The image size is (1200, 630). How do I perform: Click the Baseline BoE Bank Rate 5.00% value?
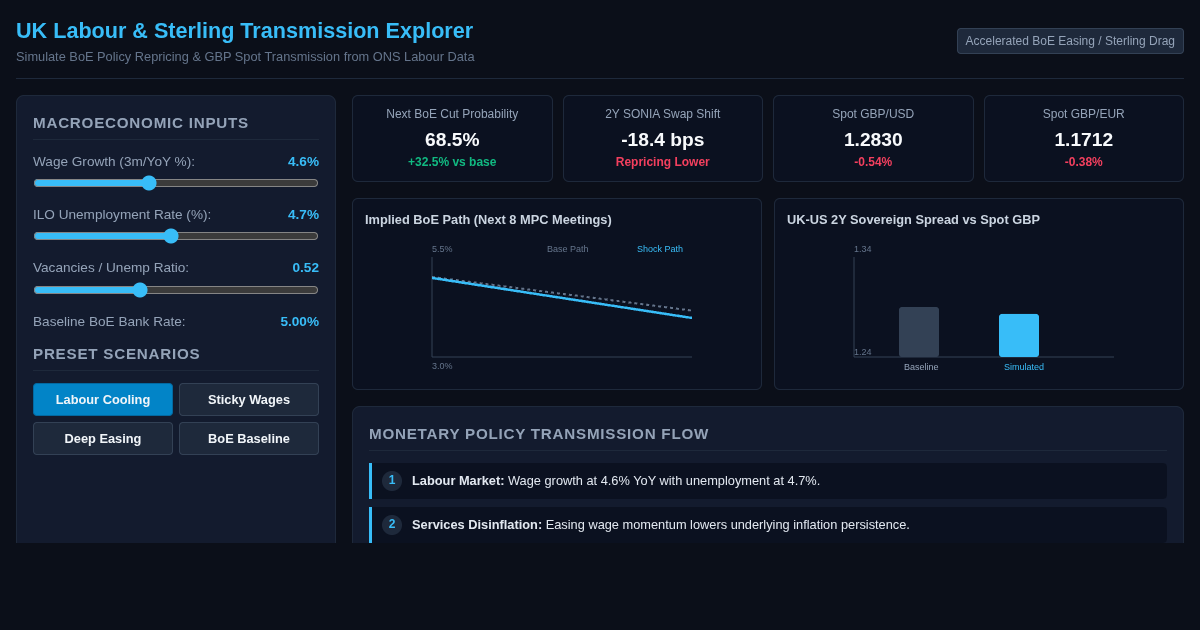(300, 321)
